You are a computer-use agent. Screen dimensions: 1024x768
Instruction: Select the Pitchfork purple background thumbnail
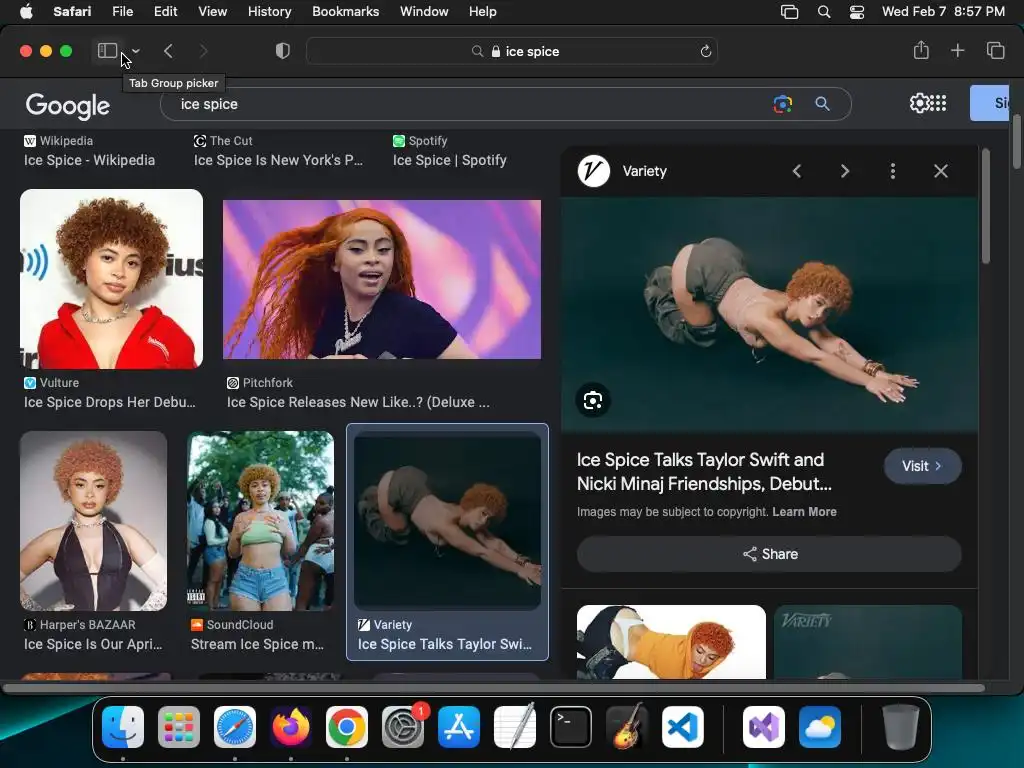tap(382, 280)
